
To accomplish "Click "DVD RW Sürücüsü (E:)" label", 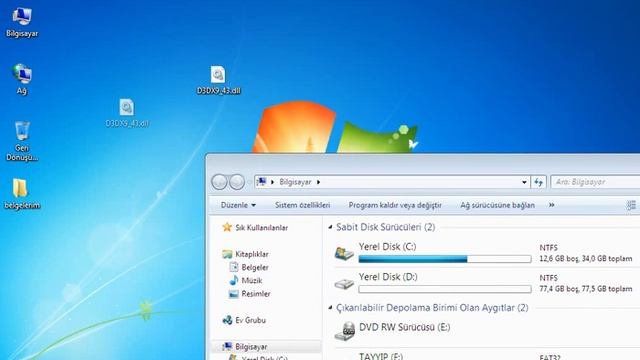I will coord(404,327).
